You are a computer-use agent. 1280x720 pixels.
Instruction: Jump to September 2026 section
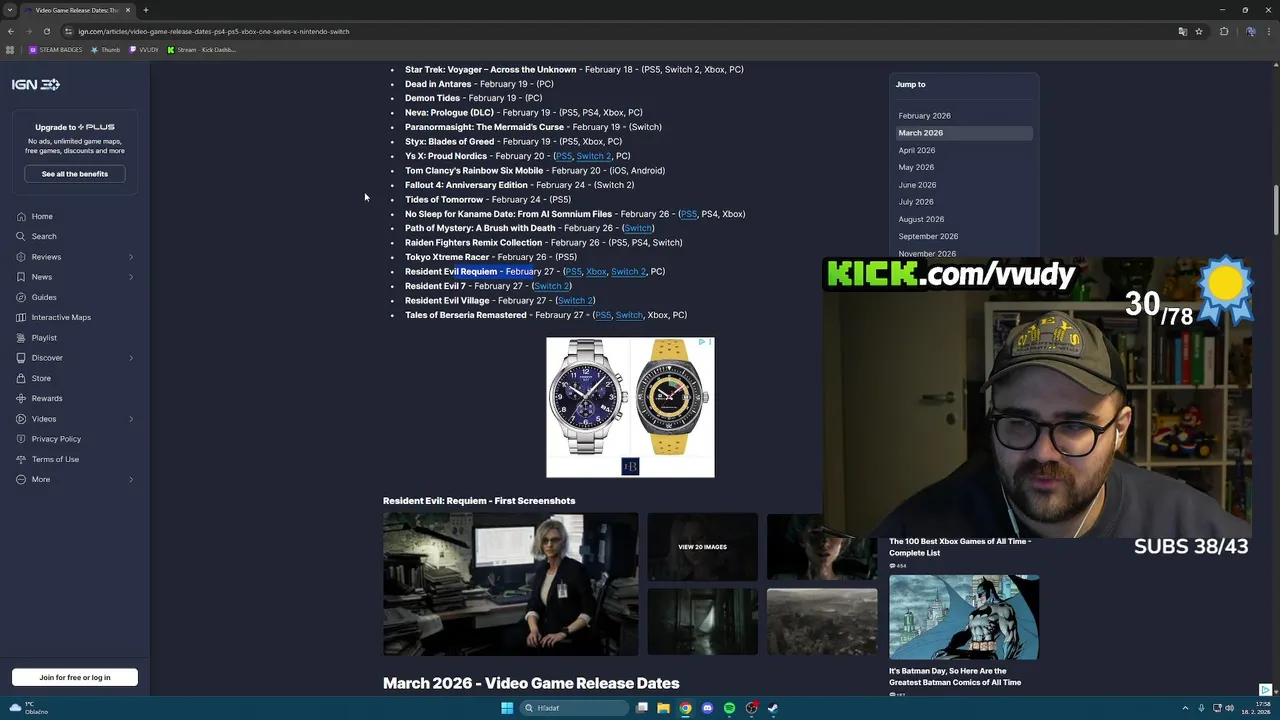coord(928,237)
